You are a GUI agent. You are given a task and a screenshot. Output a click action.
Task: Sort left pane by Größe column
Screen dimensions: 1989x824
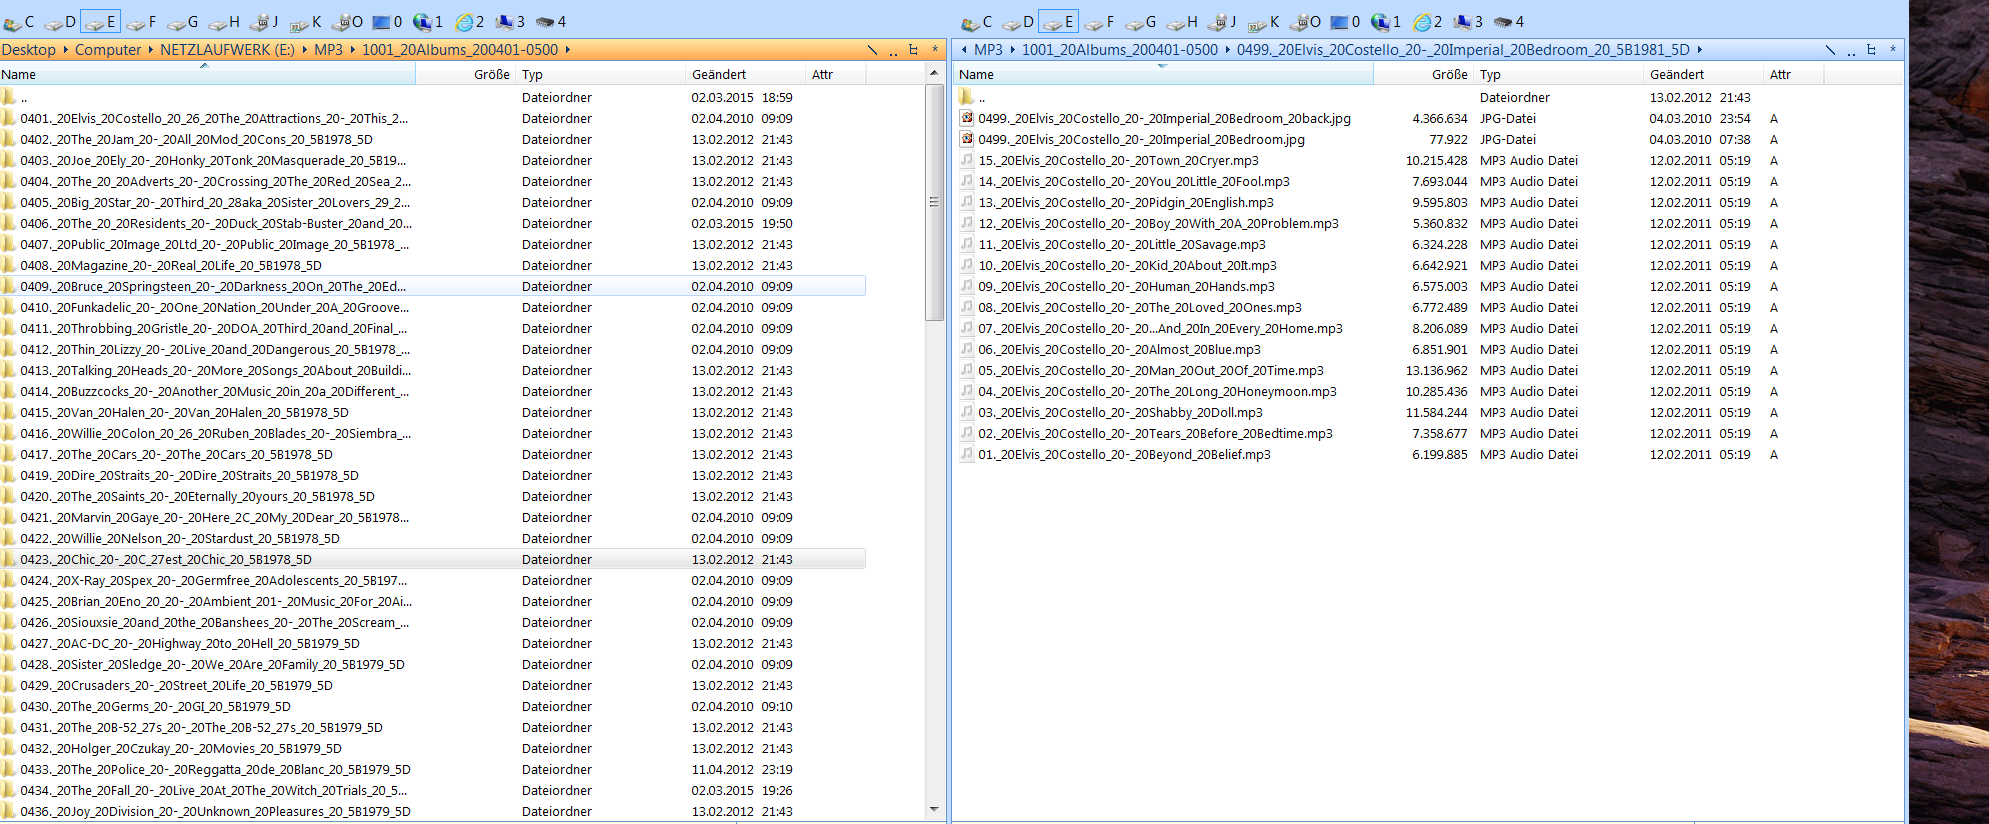[466, 74]
